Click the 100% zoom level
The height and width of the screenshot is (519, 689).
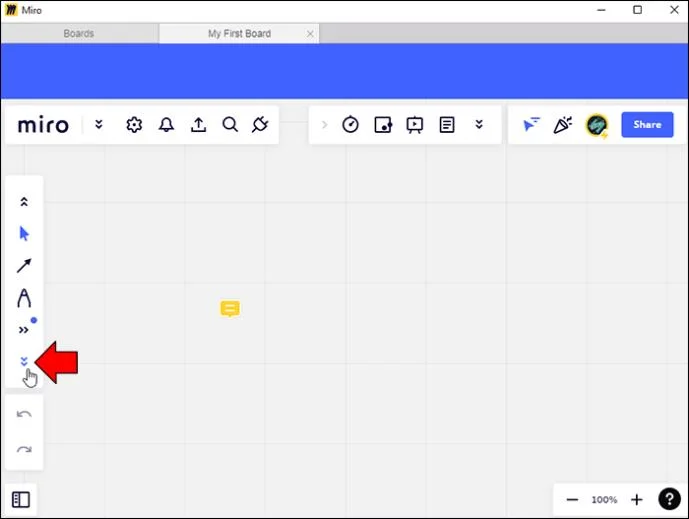[x=604, y=499]
